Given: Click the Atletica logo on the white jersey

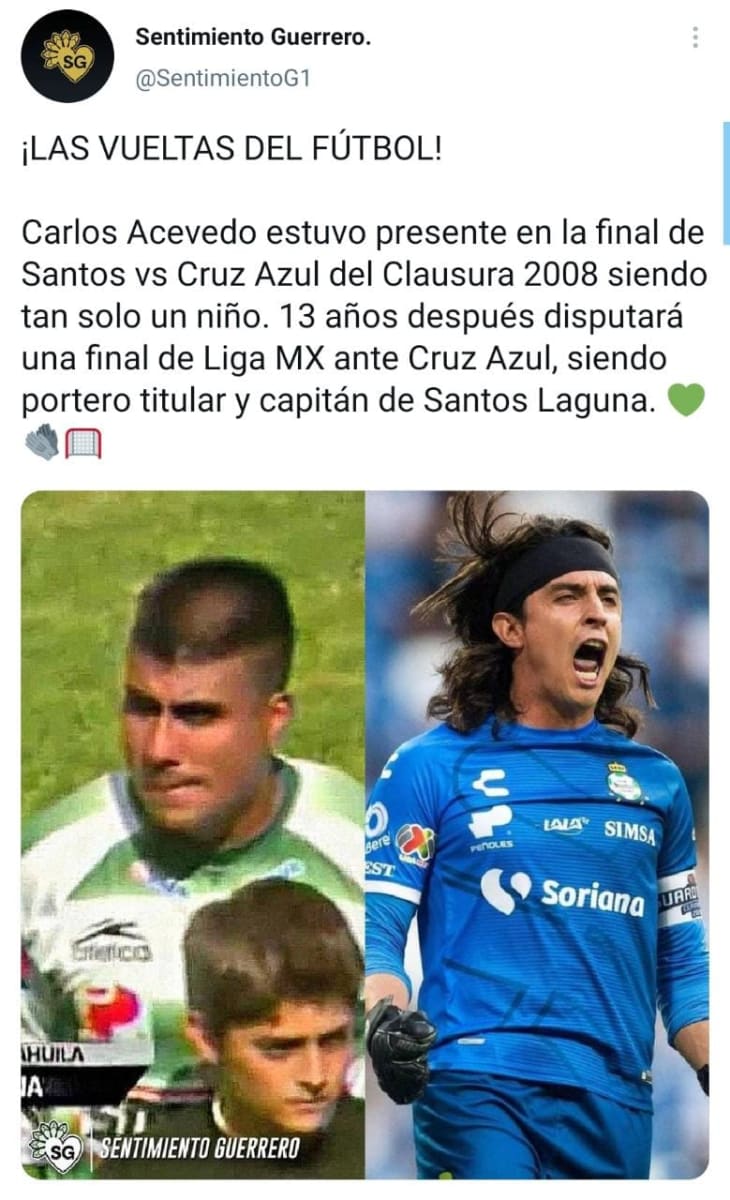Looking at the screenshot, I should [x=111, y=941].
